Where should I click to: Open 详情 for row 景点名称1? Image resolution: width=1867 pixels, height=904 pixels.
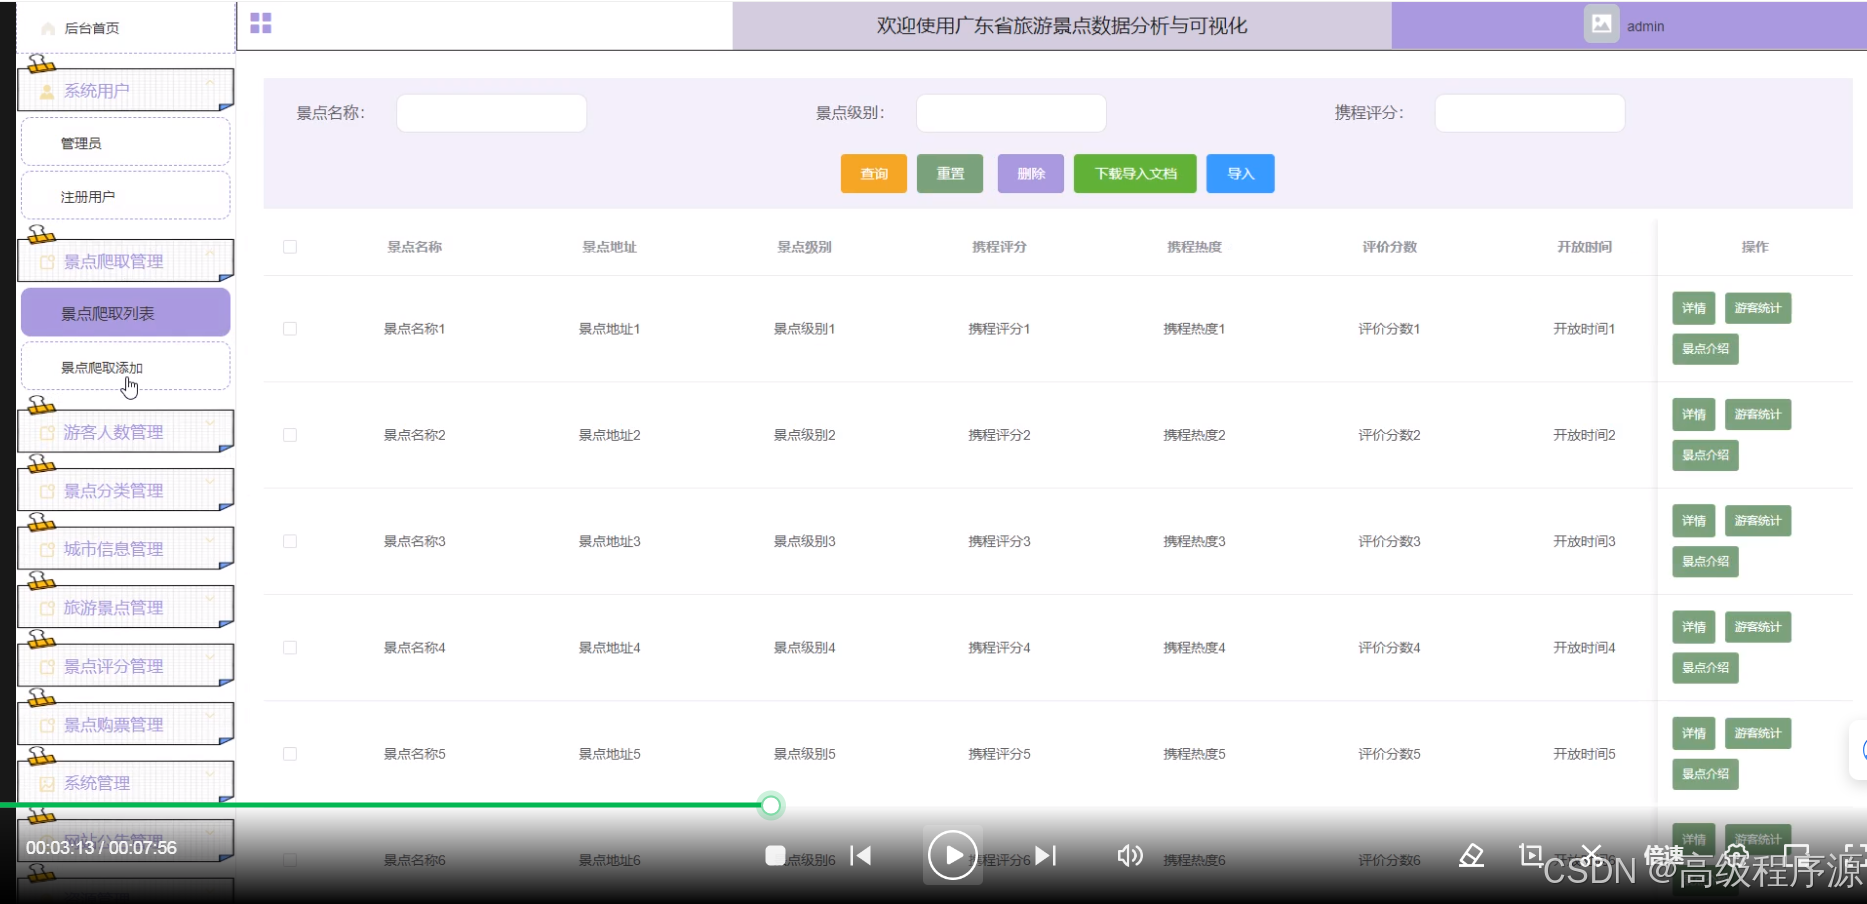point(1694,308)
